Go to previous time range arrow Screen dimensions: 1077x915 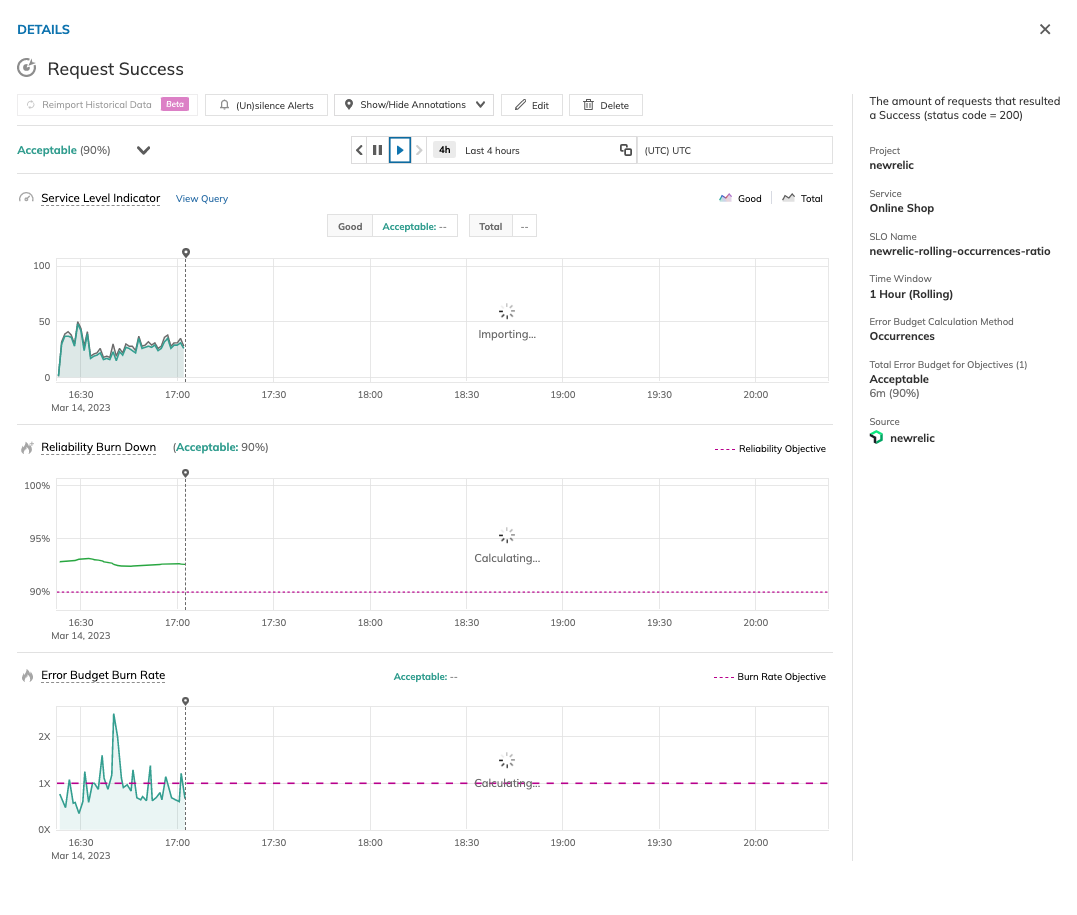(x=360, y=150)
